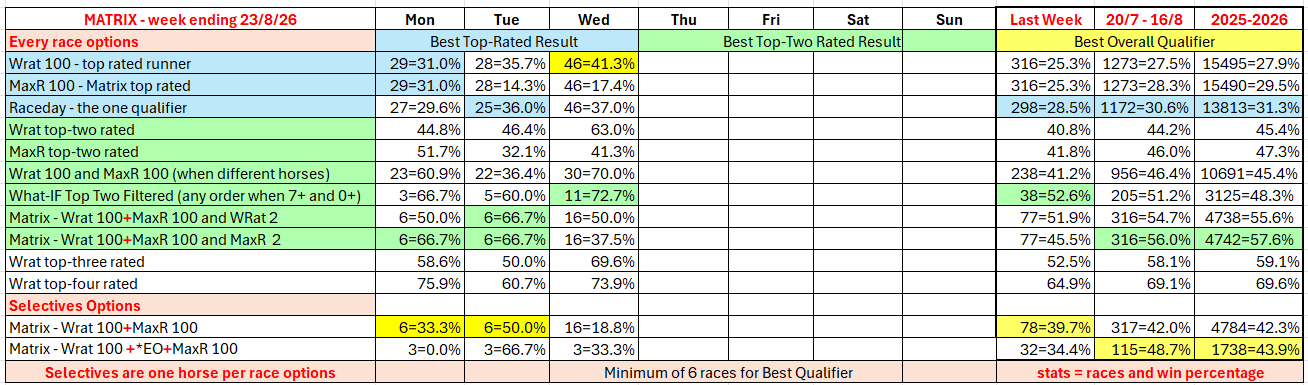Click the Mon column header
1308x385 pixels.
(419, 19)
